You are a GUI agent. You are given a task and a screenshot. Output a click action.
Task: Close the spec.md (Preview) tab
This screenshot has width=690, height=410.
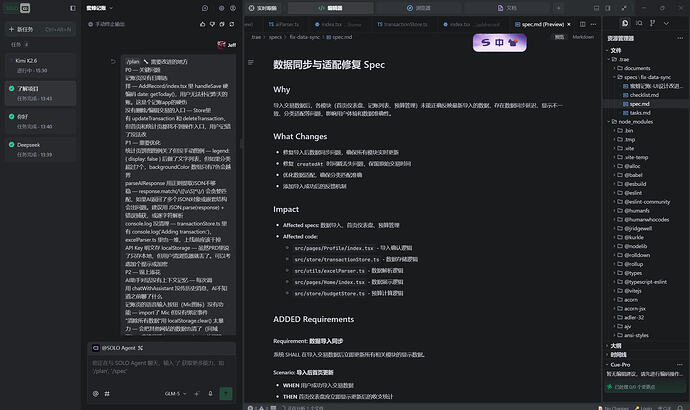[x=569, y=24]
